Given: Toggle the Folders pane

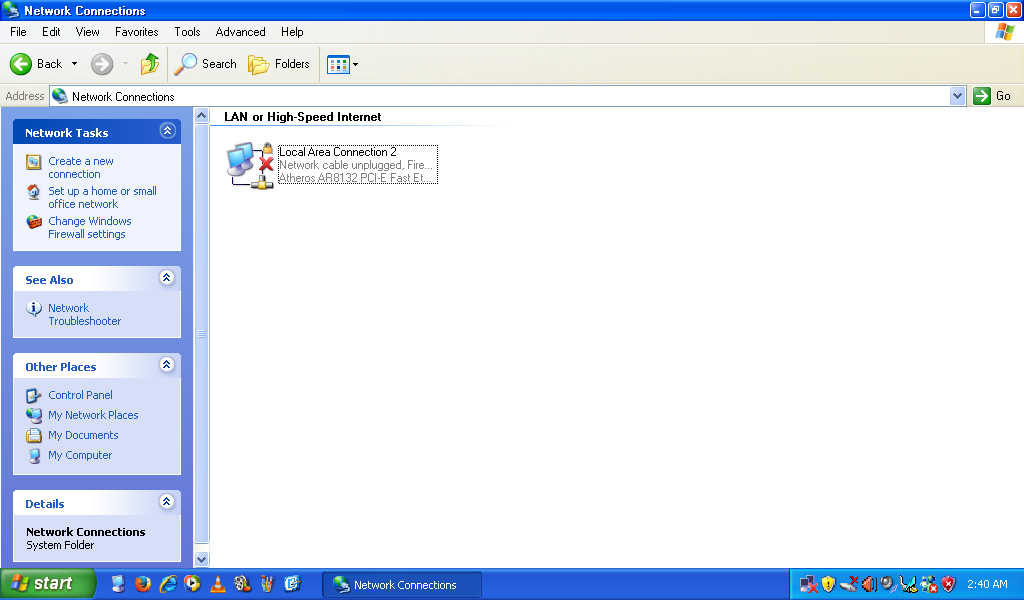Looking at the screenshot, I should (x=279, y=64).
